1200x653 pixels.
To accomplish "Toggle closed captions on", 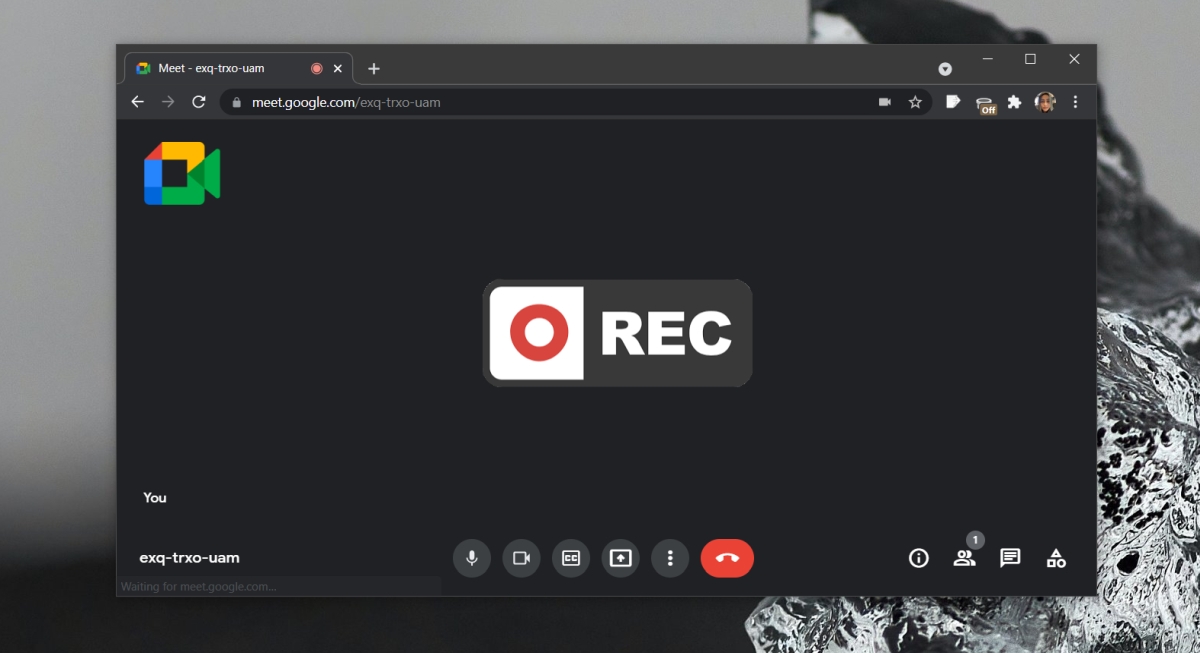I will pyautogui.click(x=571, y=558).
